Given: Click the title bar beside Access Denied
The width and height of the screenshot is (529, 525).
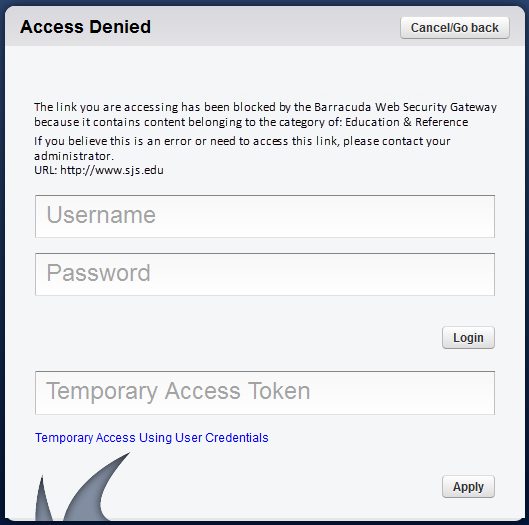Looking at the screenshot, I should [275, 27].
